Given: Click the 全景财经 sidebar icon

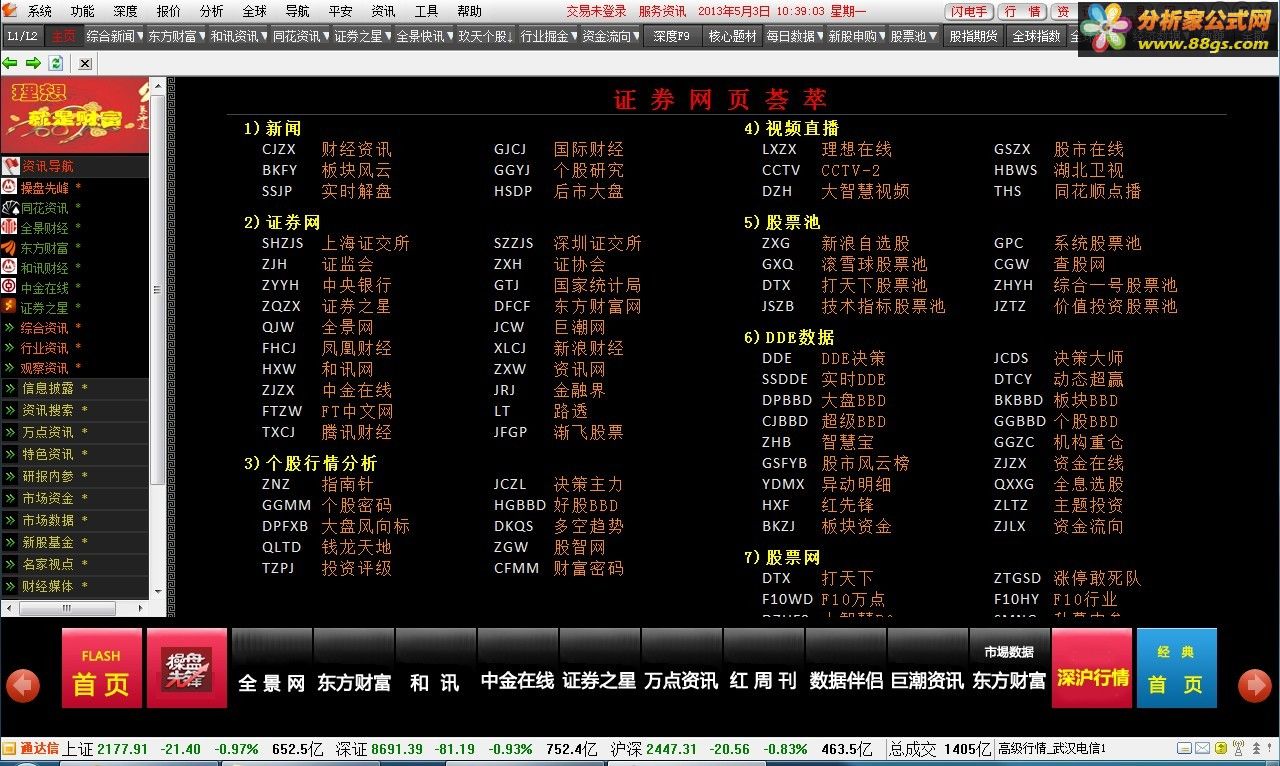Looking at the screenshot, I should [9, 227].
